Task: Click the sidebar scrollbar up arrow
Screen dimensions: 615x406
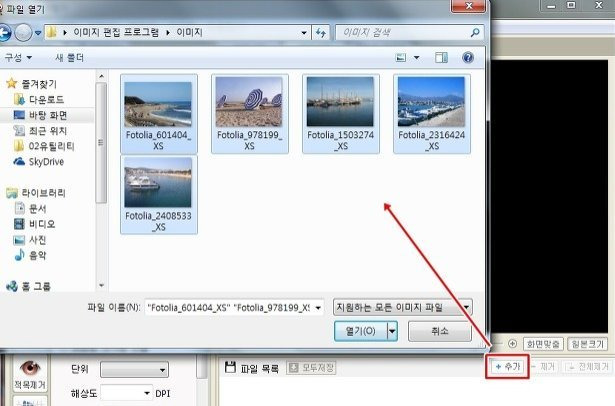Action: (x=102, y=76)
